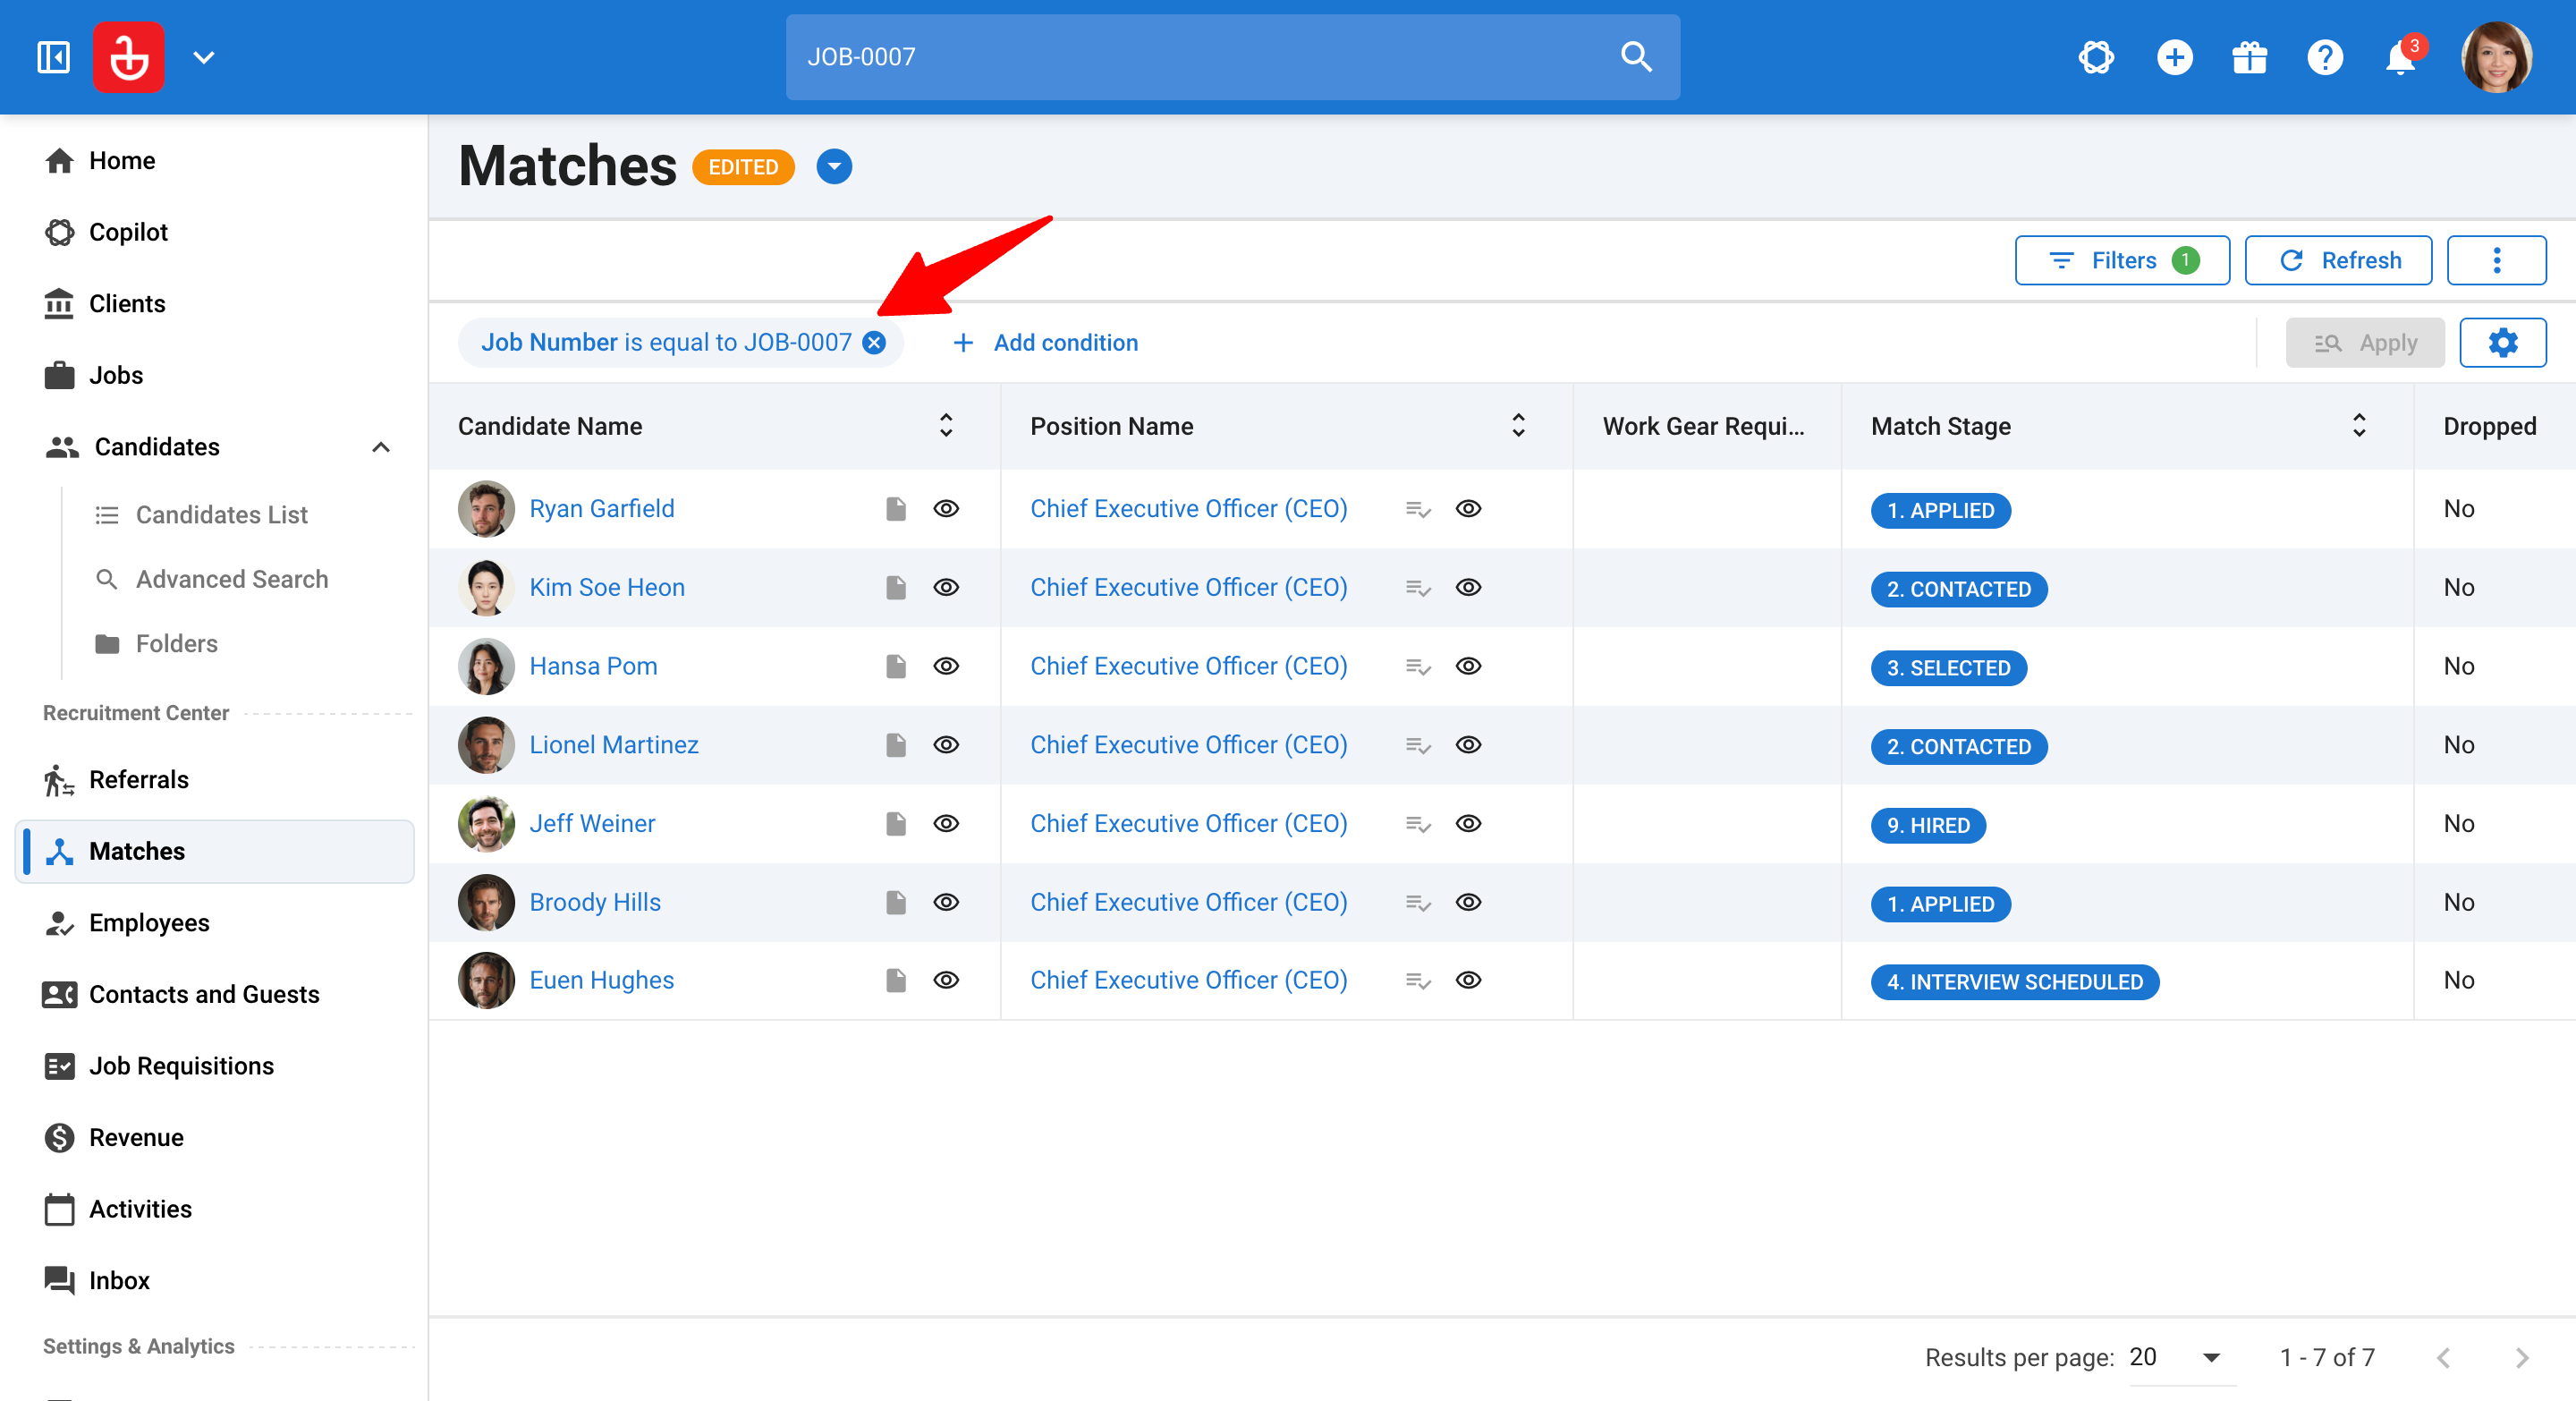Click the plus add-new icon in header
Screen dimensions: 2576x1401
point(2174,57)
